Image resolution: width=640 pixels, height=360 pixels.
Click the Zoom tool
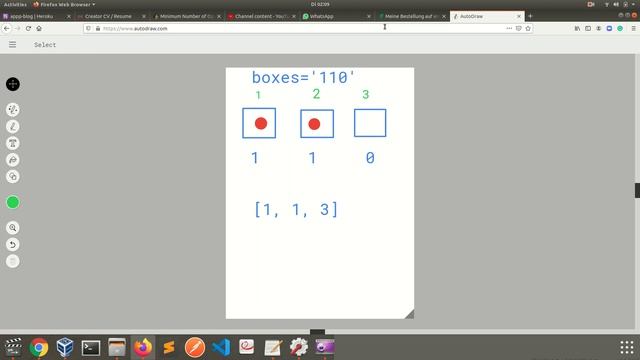(13, 228)
